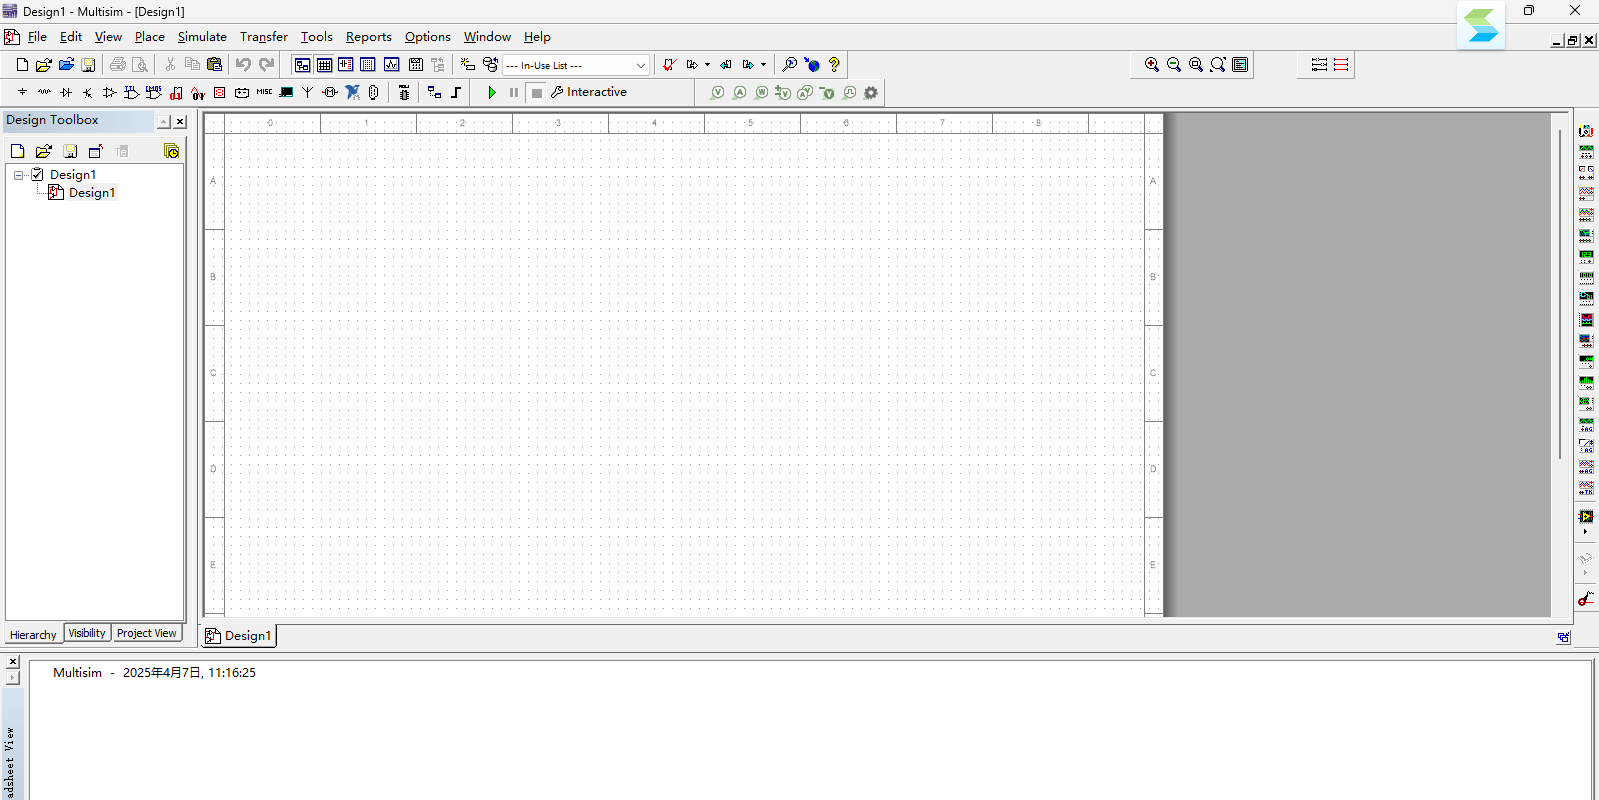Place CMOS component icon
This screenshot has height=800, width=1599.
[154, 92]
